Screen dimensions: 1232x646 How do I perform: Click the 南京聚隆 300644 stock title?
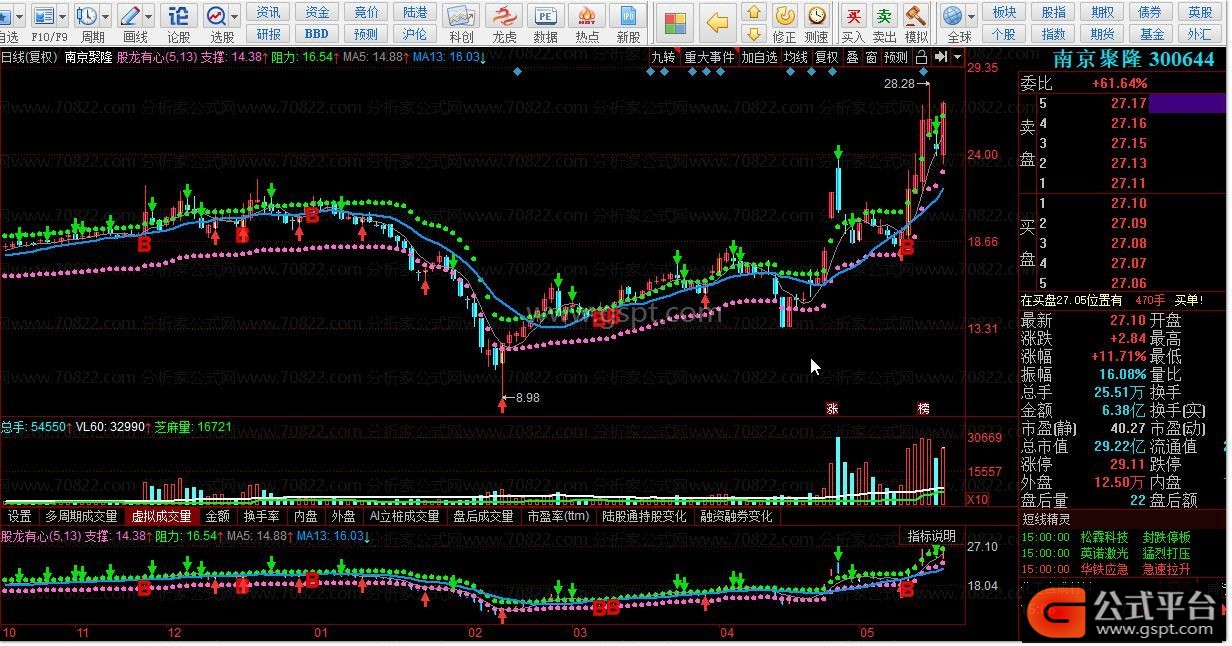click(x=1134, y=59)
